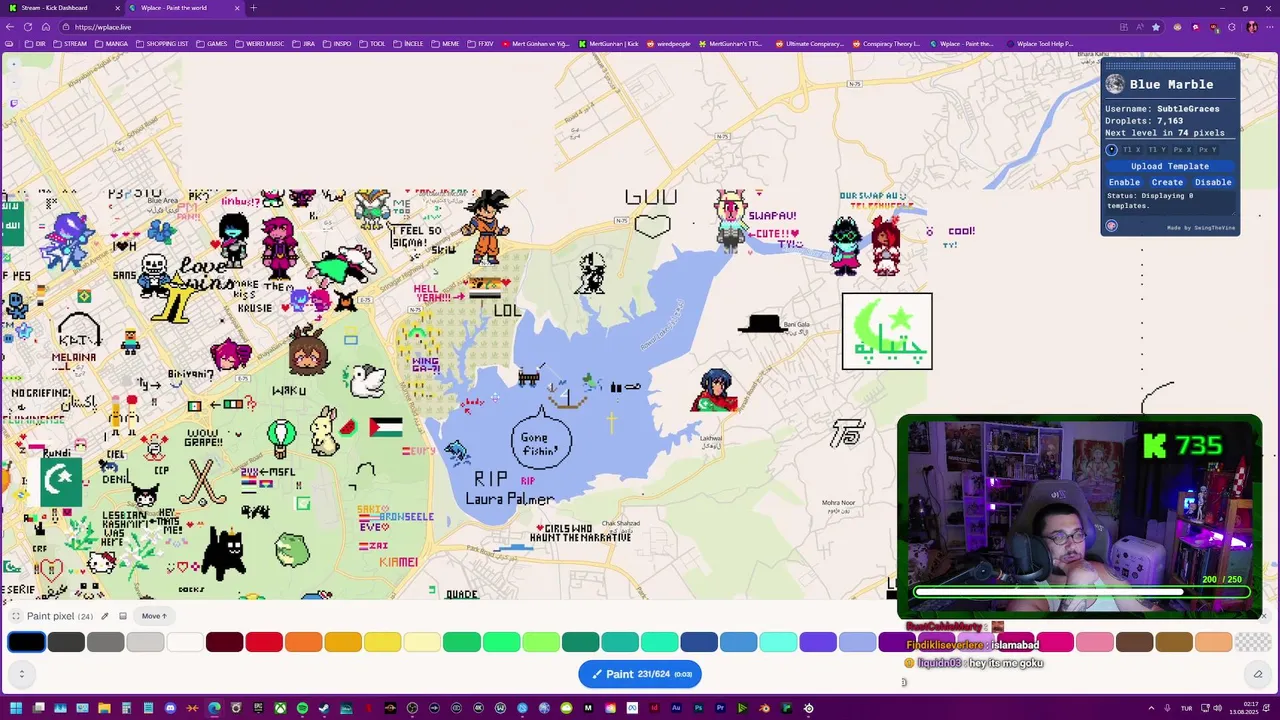Open File Explorer from the taskbar
Image resolution: width=1280 pixels, height=720 pixels.
[x=104, y=708]
